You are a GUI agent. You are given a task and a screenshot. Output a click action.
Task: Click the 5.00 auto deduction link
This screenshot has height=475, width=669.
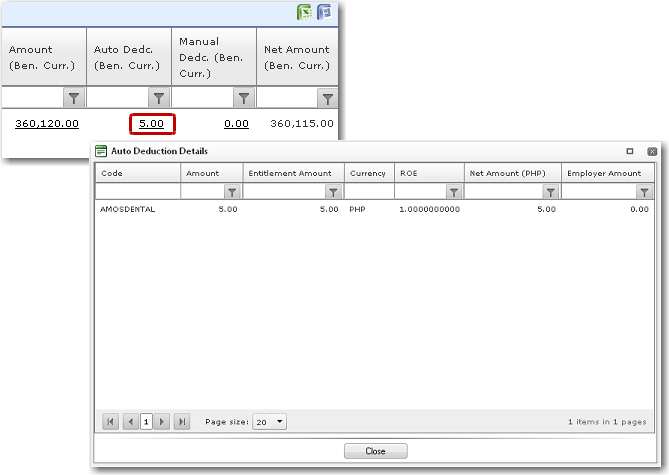coord(151,123)
